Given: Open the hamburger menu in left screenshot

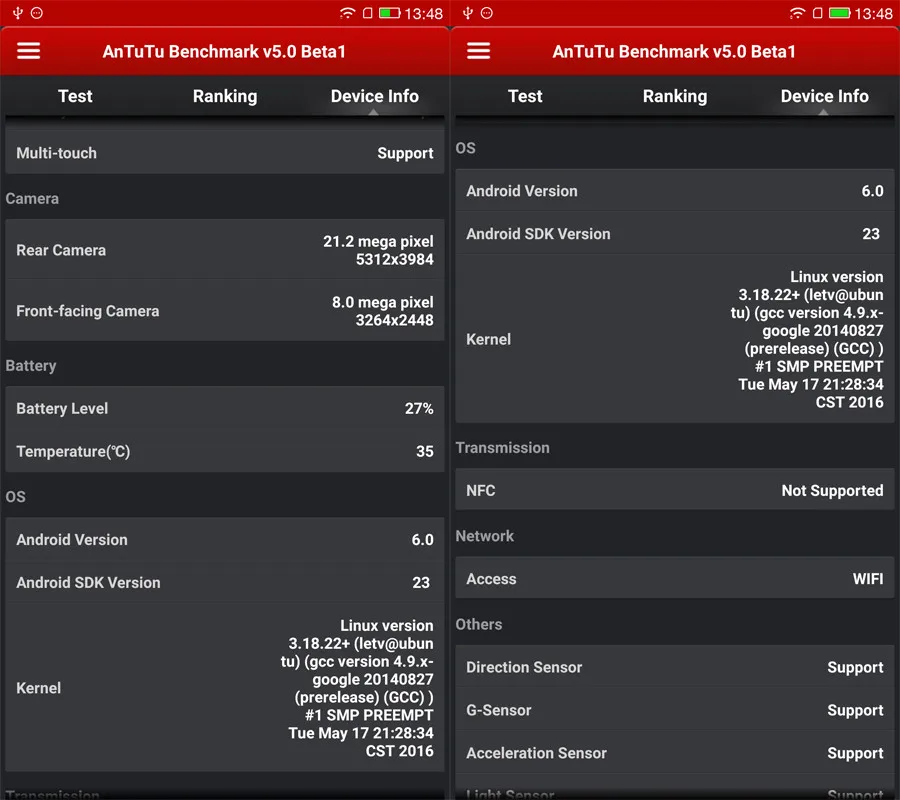Looking at the screenshot, I should pyautogui.click(x=28, y=51).
